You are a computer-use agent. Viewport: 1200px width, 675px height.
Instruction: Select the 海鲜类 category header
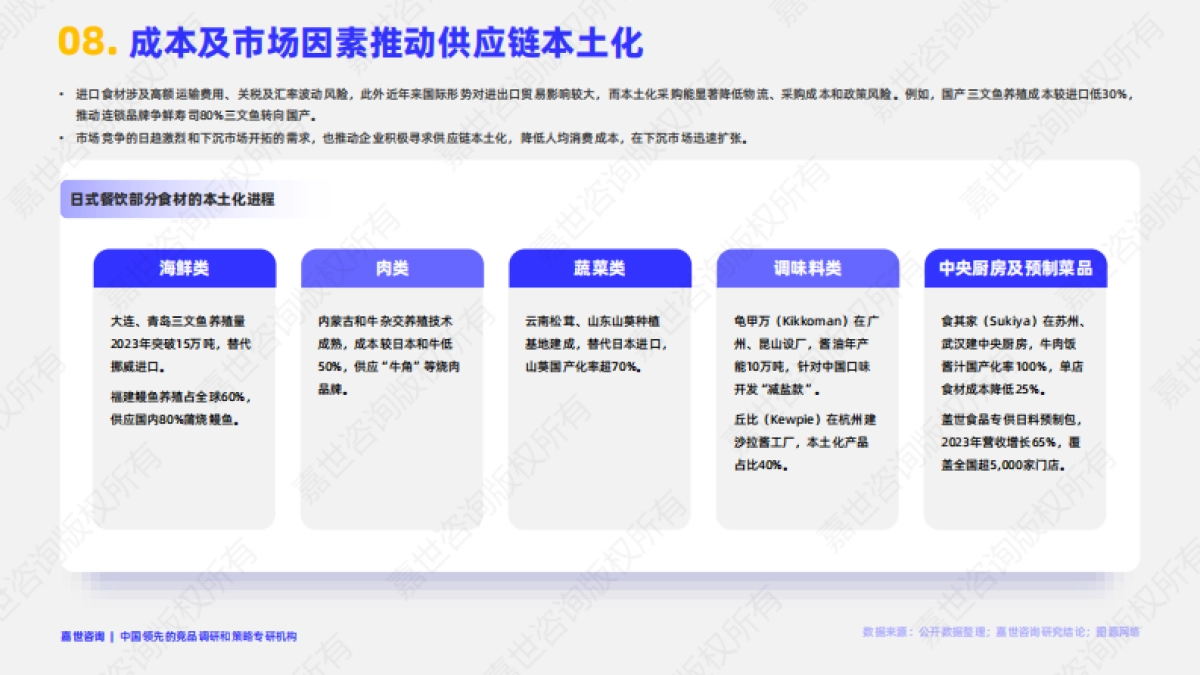pos(184,268)
